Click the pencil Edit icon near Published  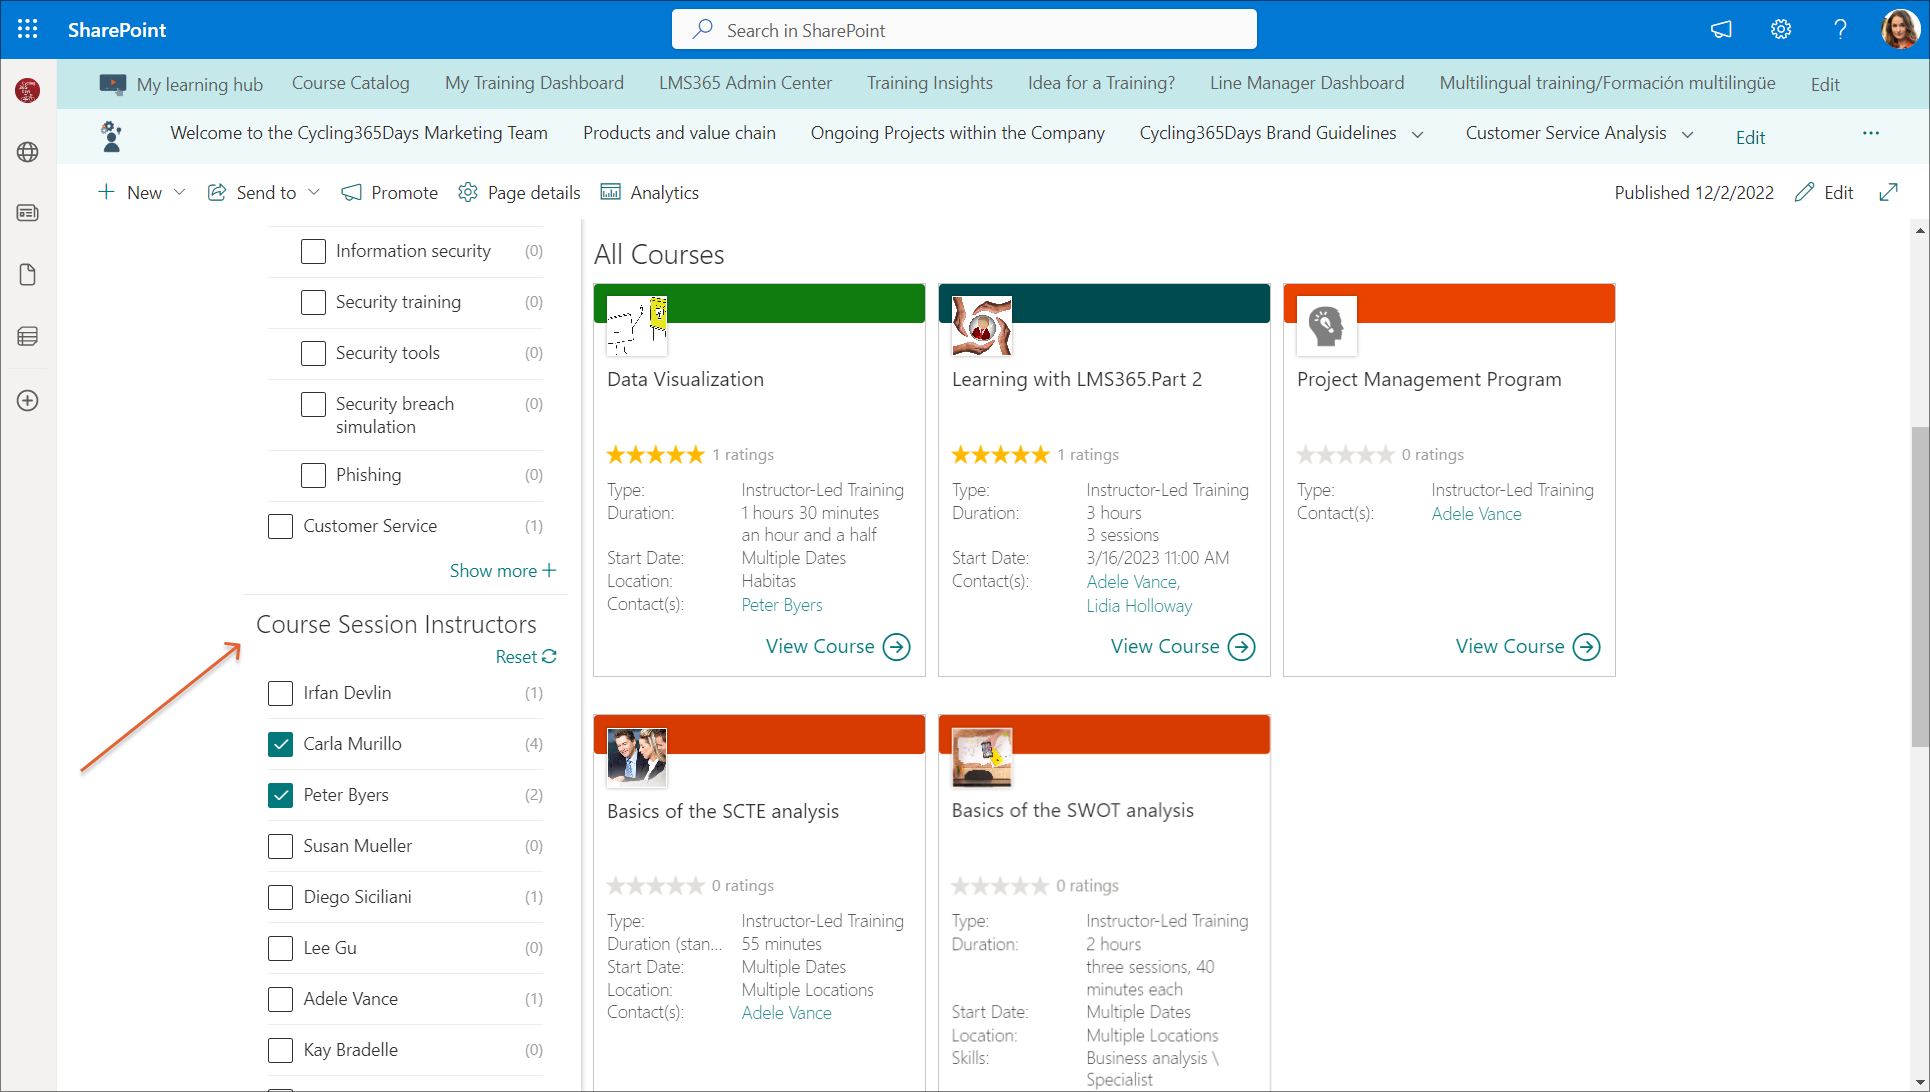pos(1804,192)
